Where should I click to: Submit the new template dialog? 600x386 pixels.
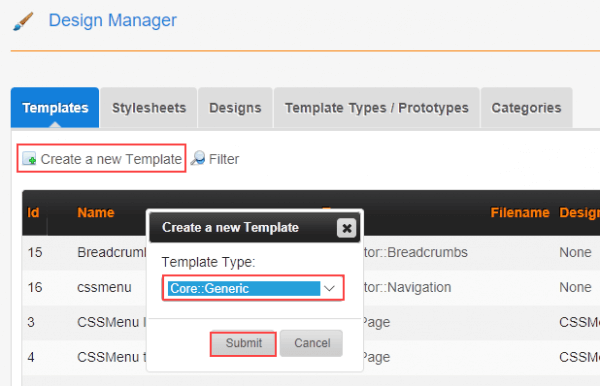243,343
